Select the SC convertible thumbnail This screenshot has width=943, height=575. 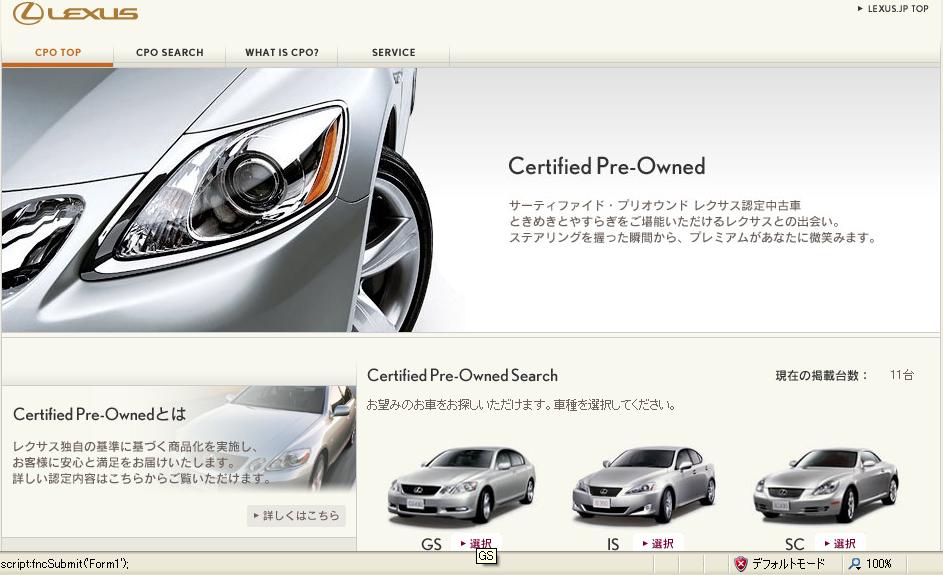(826, 485)
